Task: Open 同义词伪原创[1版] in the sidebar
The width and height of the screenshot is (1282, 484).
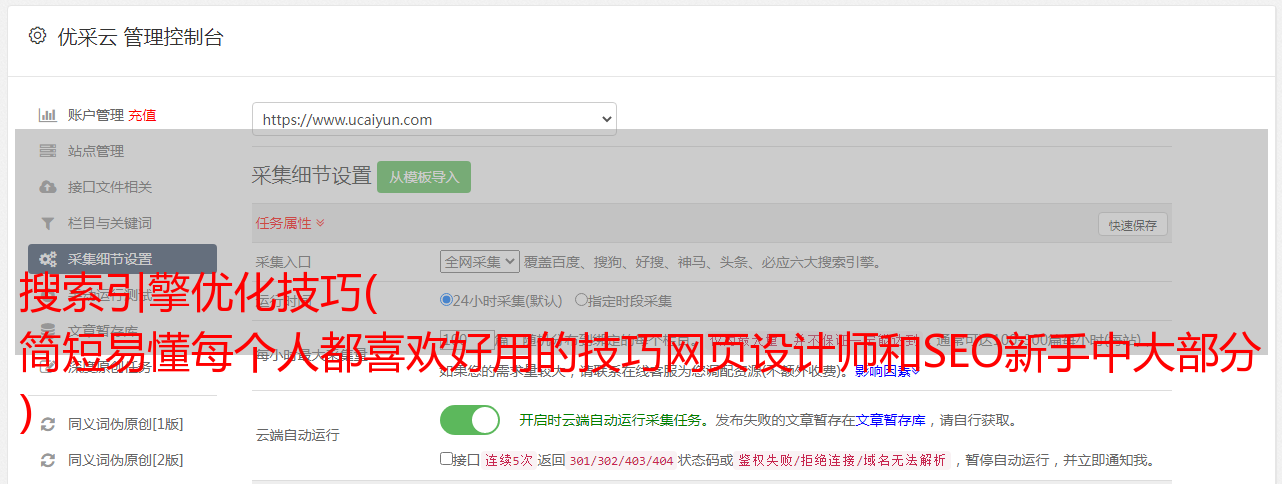Action: [126, 424]
